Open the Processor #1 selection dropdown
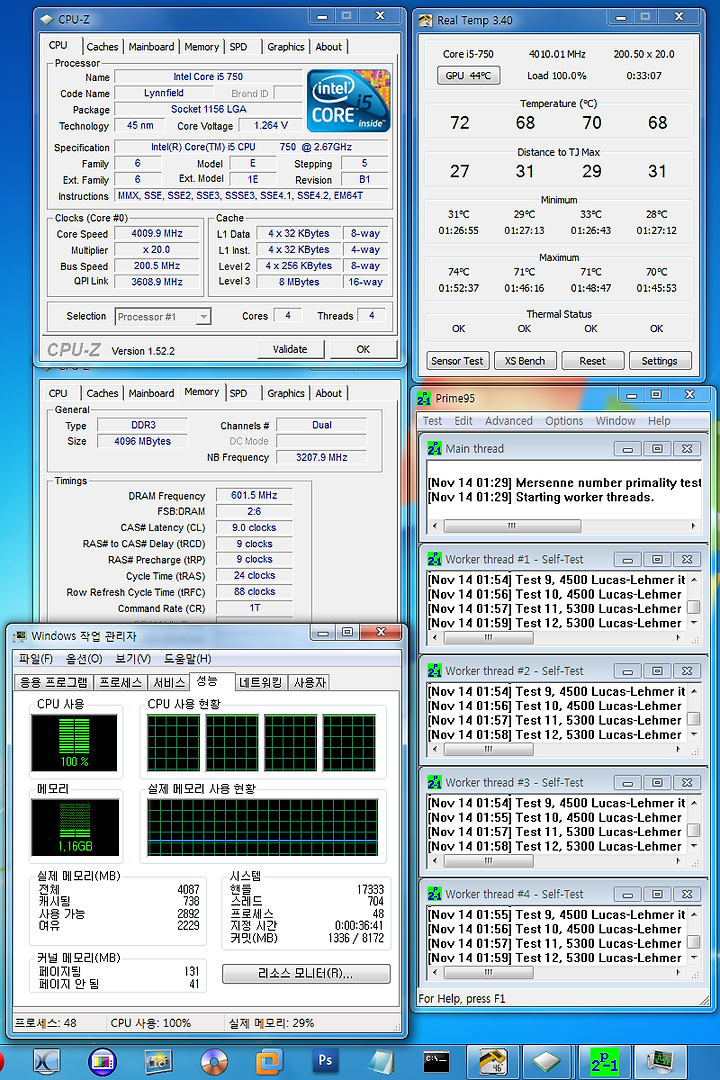The image size is (720, 1080). click(203, 317)
